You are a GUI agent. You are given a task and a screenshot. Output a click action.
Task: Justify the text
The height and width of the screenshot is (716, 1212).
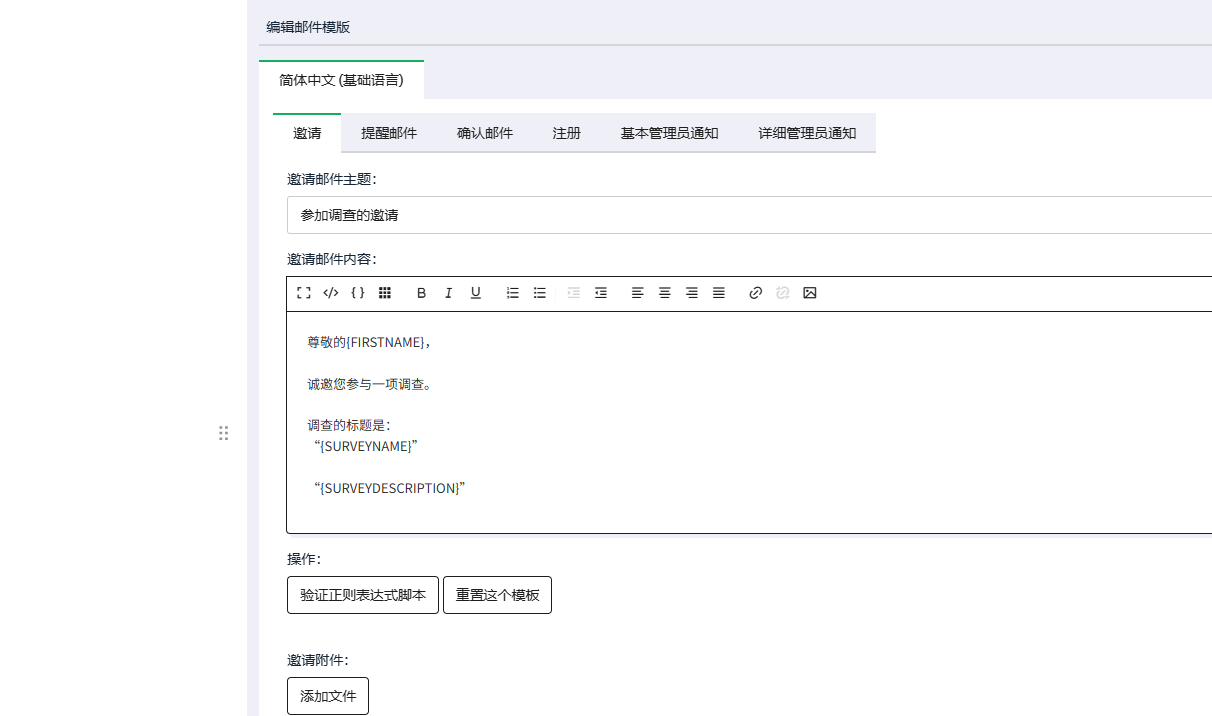pos(719,293)
